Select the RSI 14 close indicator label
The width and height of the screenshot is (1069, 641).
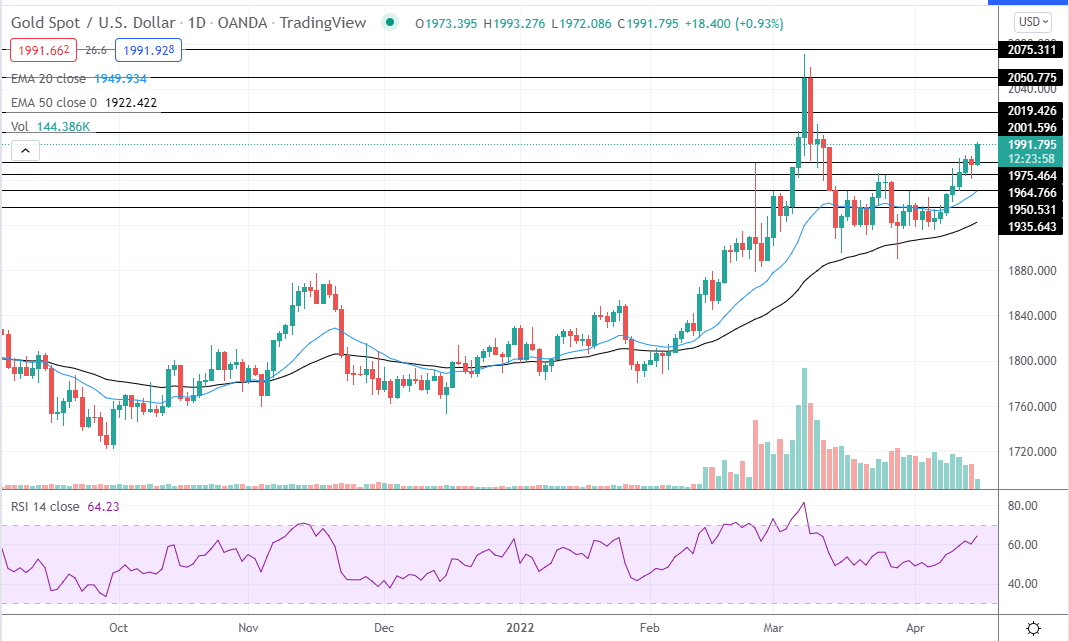pos(45,507)
